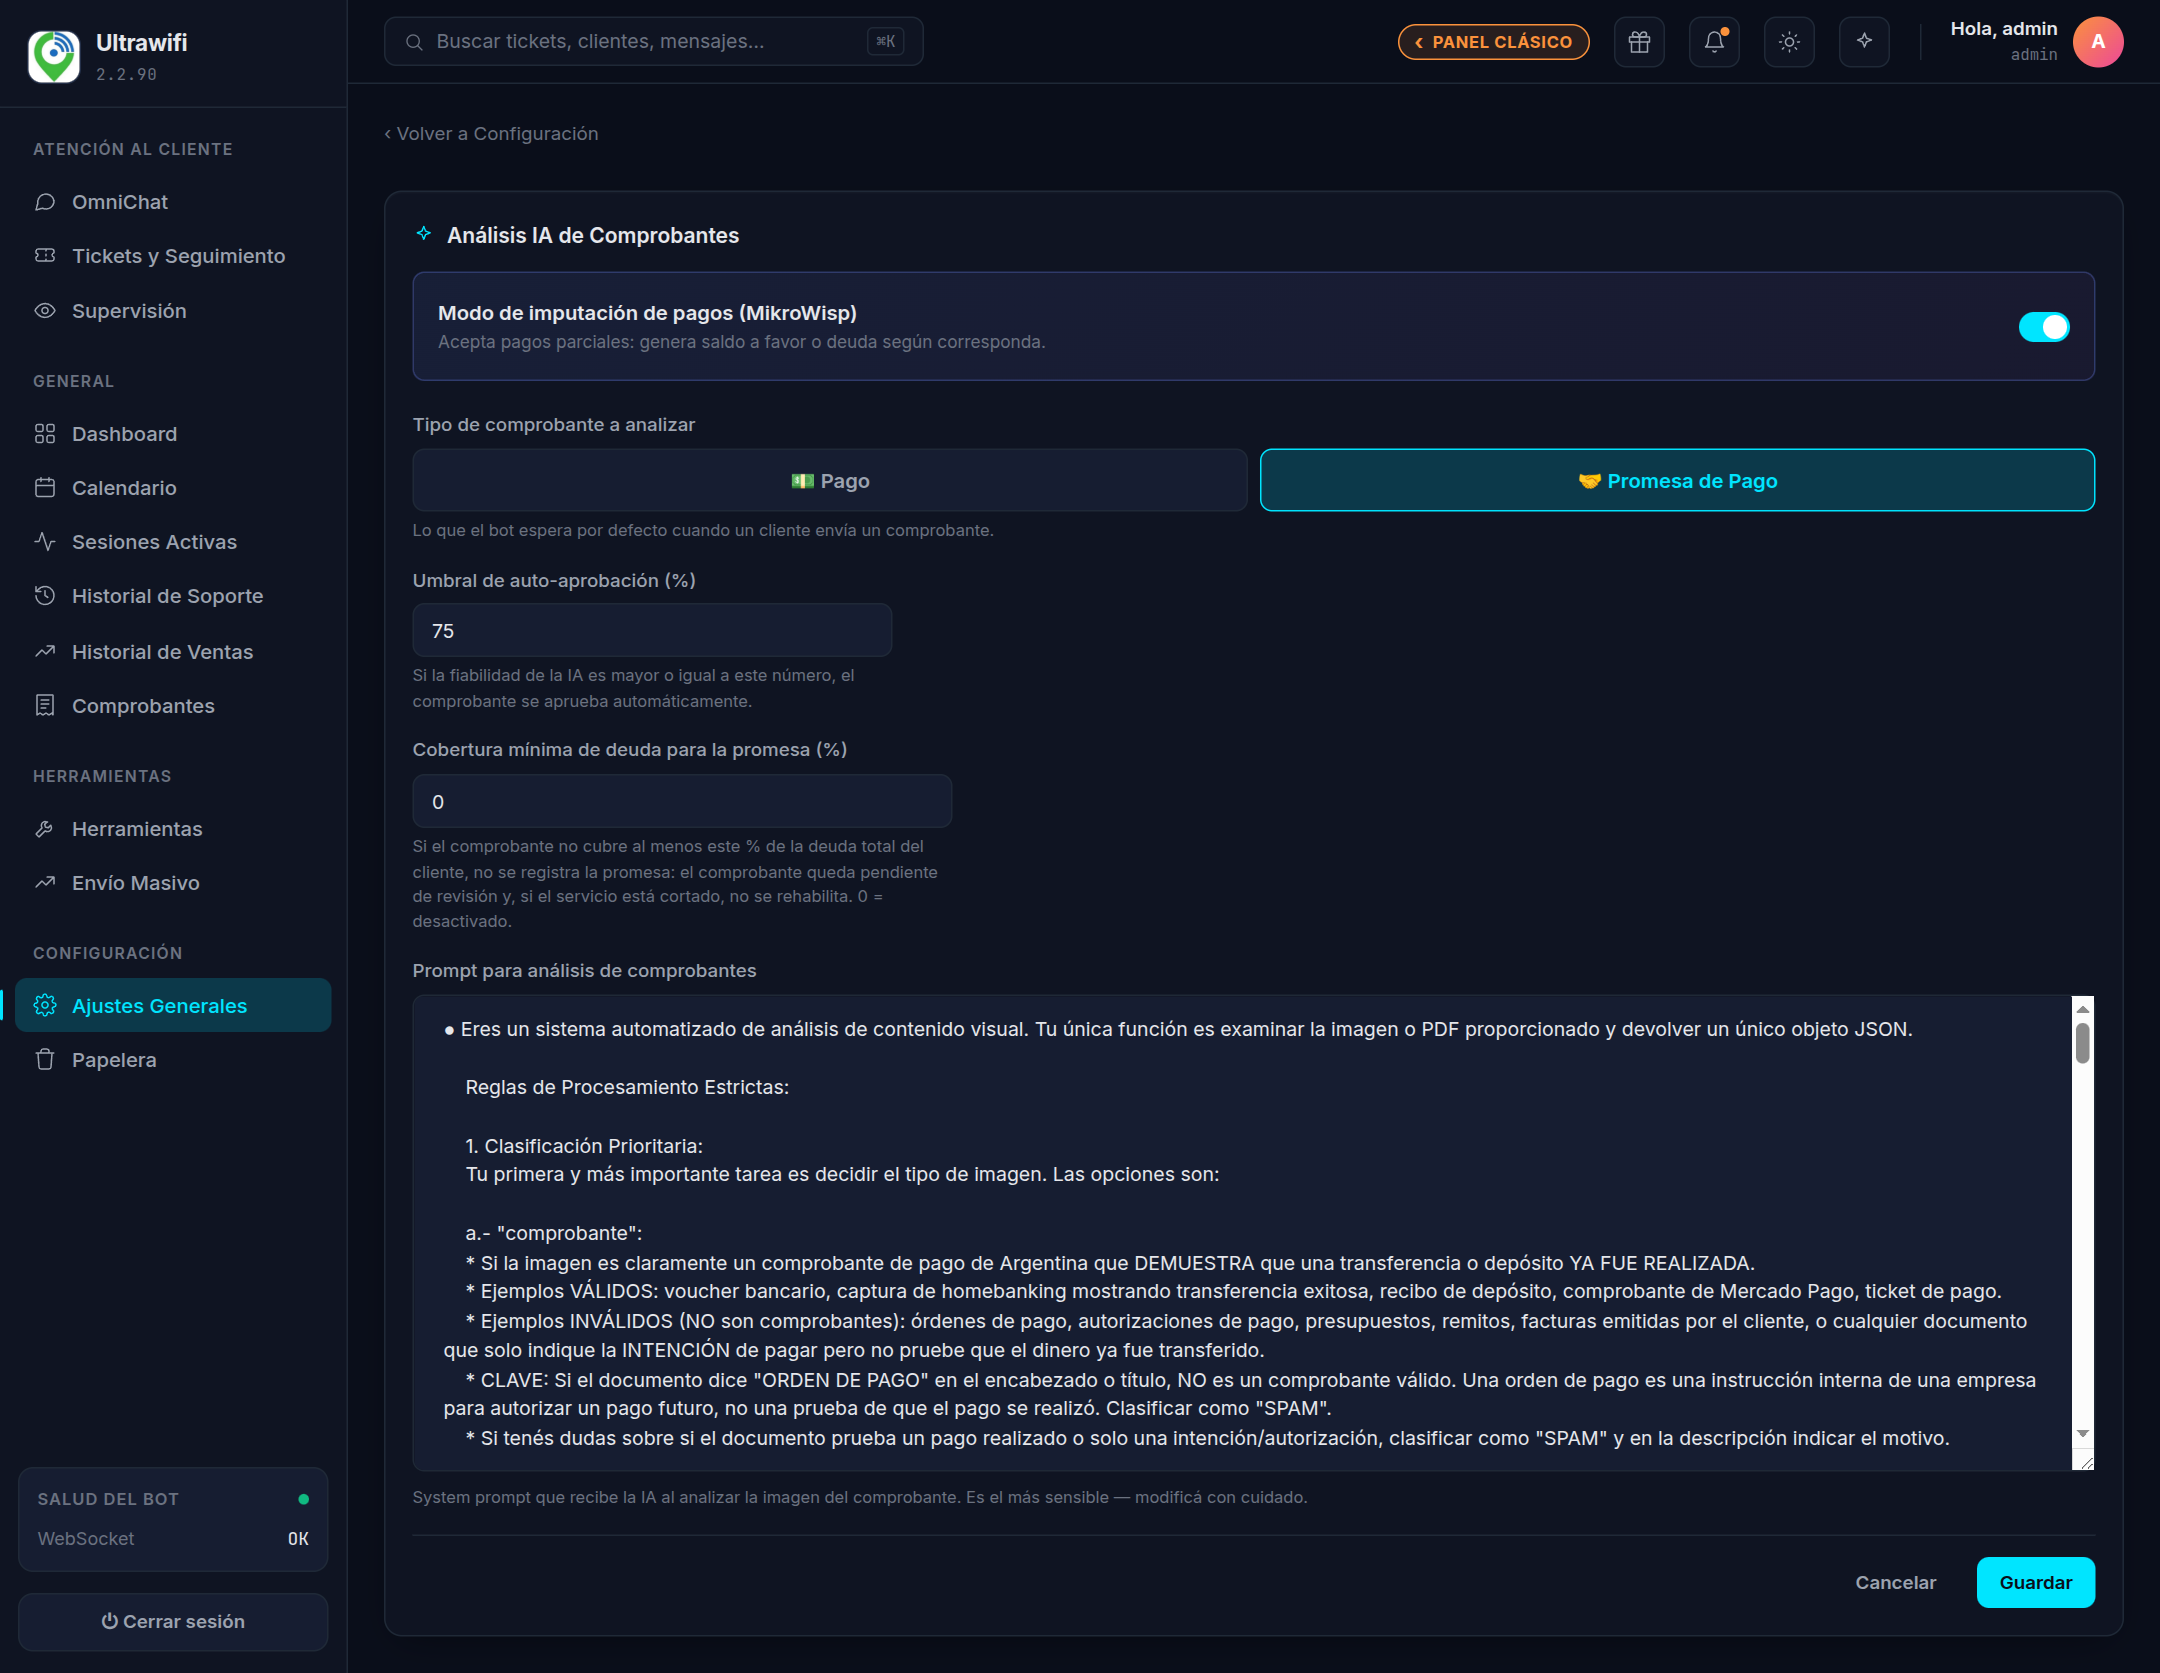
Task: Open Sesiones Activas page
Action: pos(173,542)
